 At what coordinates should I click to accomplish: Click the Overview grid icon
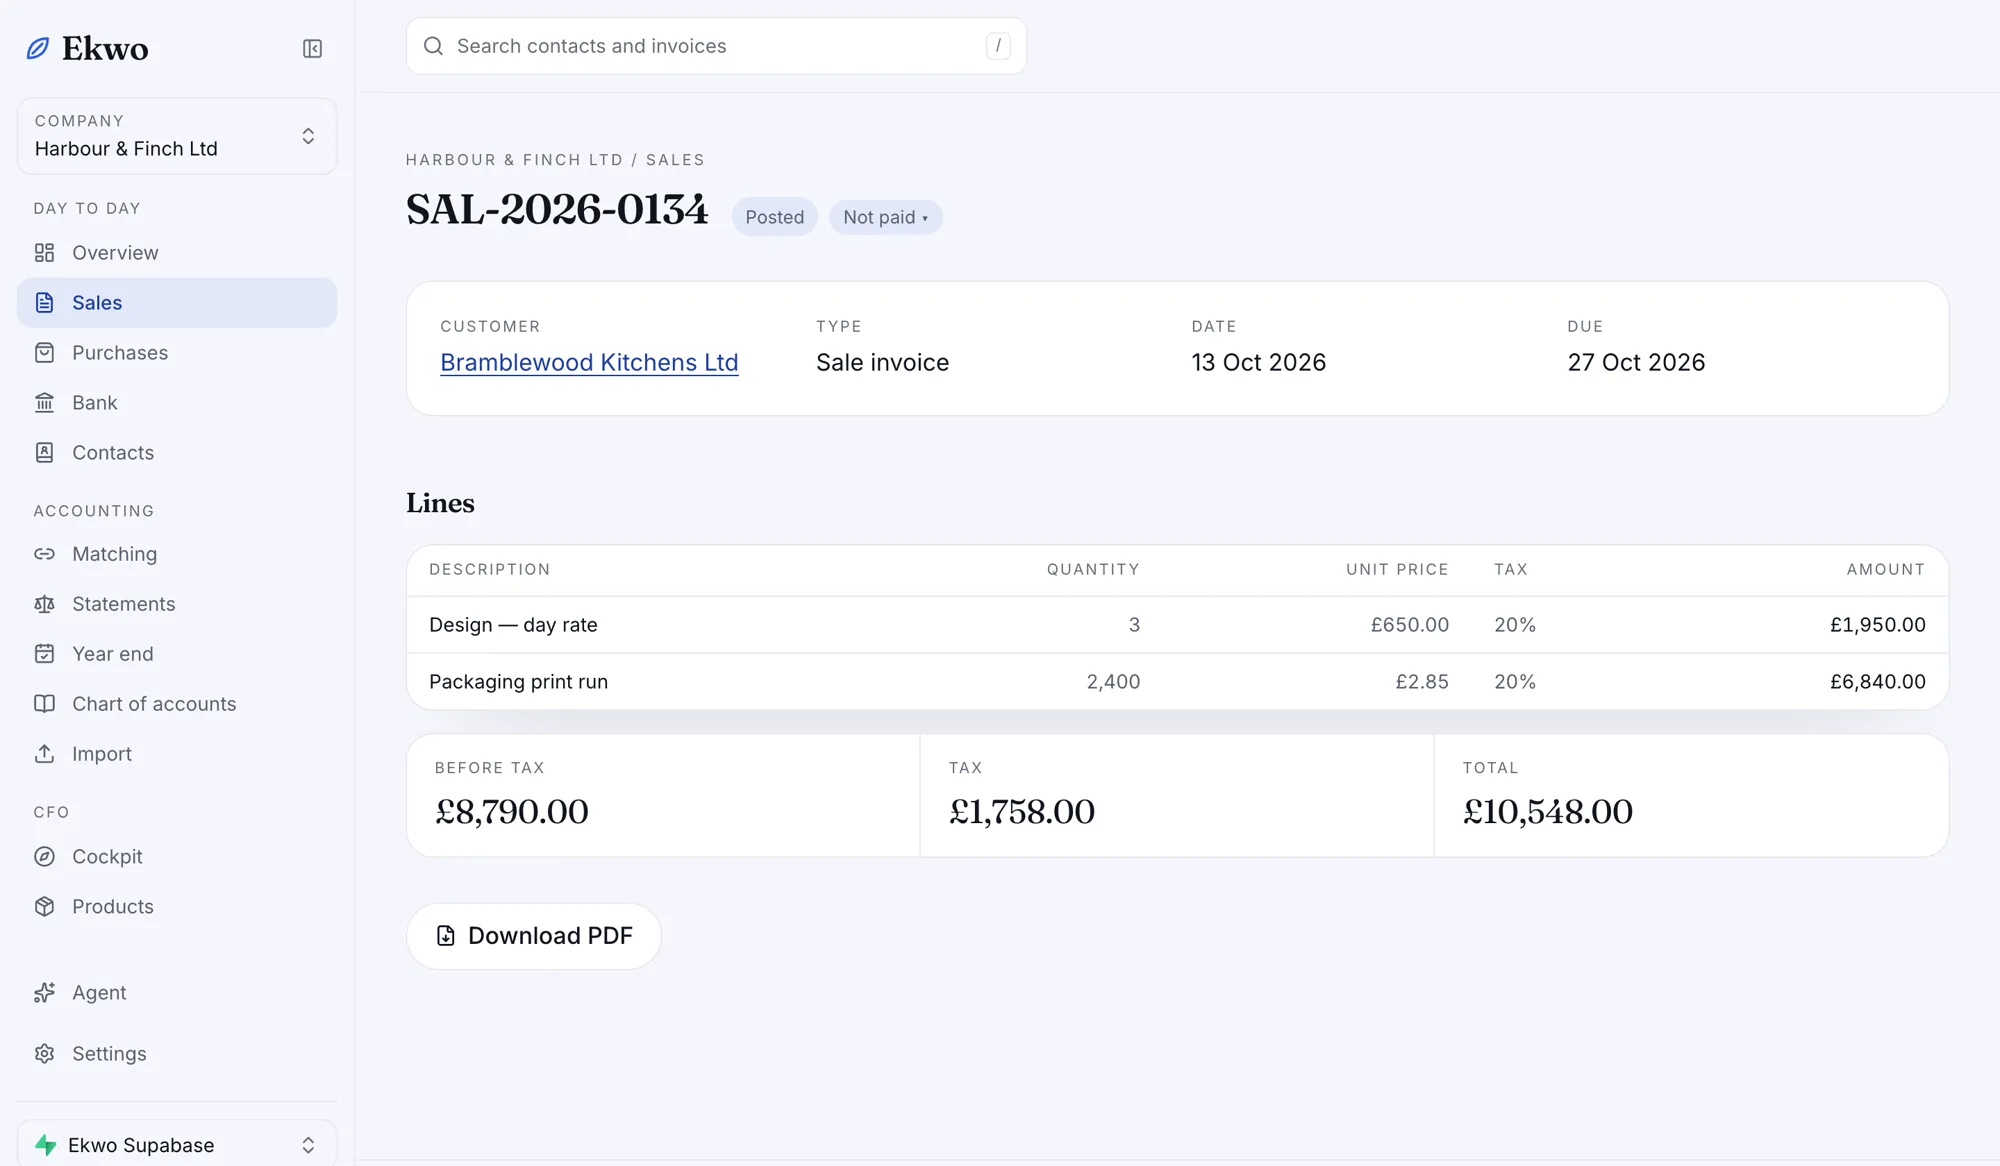(44, 253)
